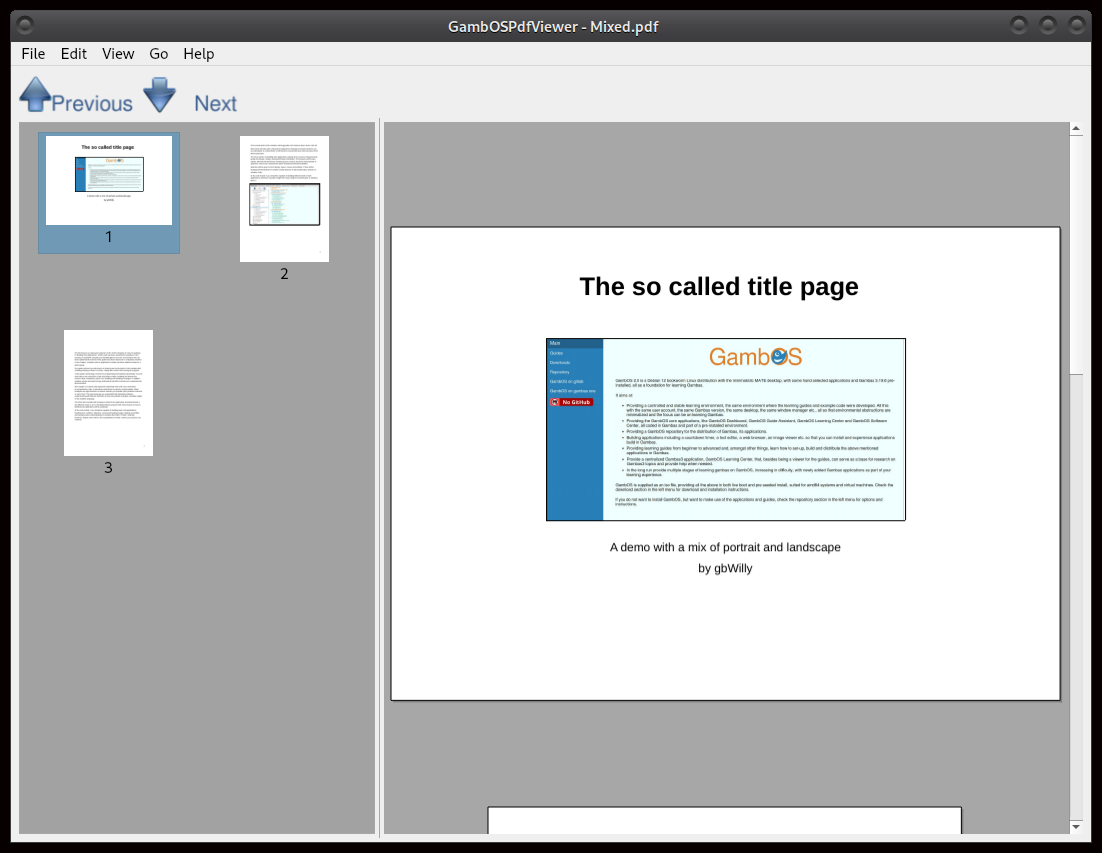
Task: Click the scrollbar's down arrow icon
Action: (1076, 829)
